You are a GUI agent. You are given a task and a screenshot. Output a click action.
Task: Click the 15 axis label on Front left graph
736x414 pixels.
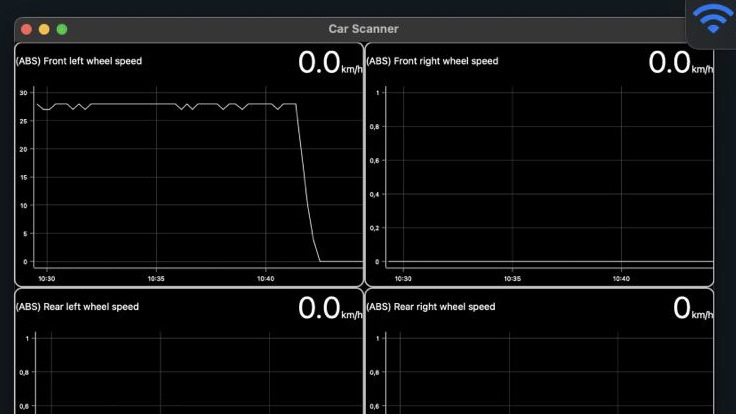[x=23, y=177]
